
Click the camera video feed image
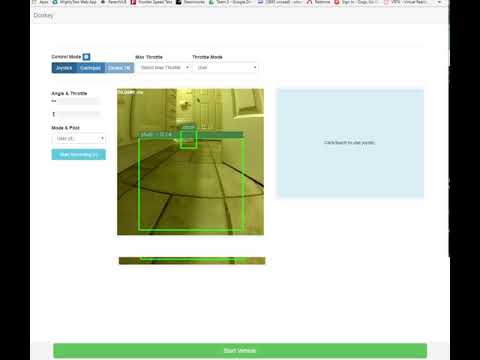click(x=190, y=162)
